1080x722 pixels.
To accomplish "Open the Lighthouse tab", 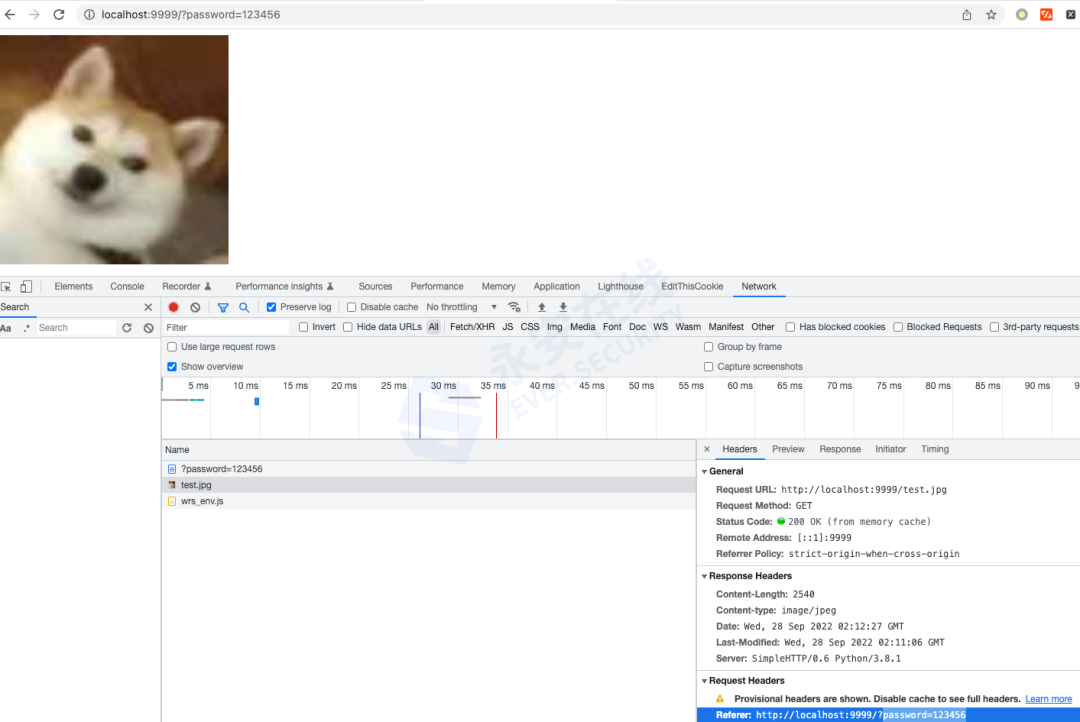I will coord(621,287).
